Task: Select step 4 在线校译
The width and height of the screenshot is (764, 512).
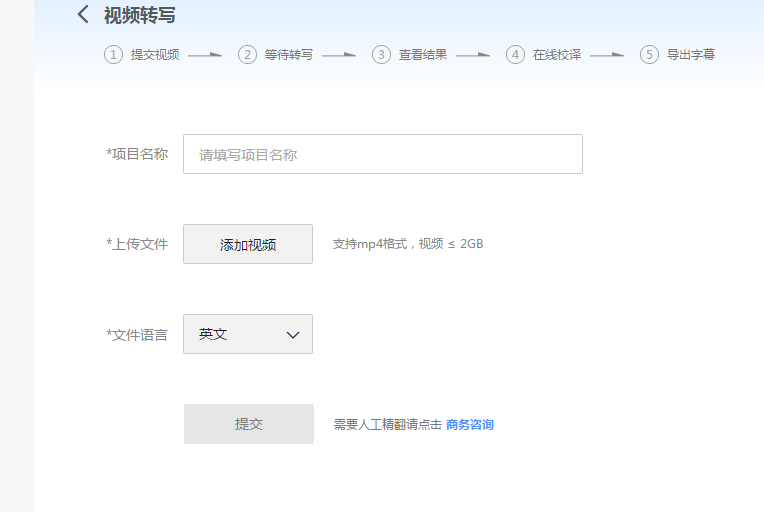Action: pos(544,55)
